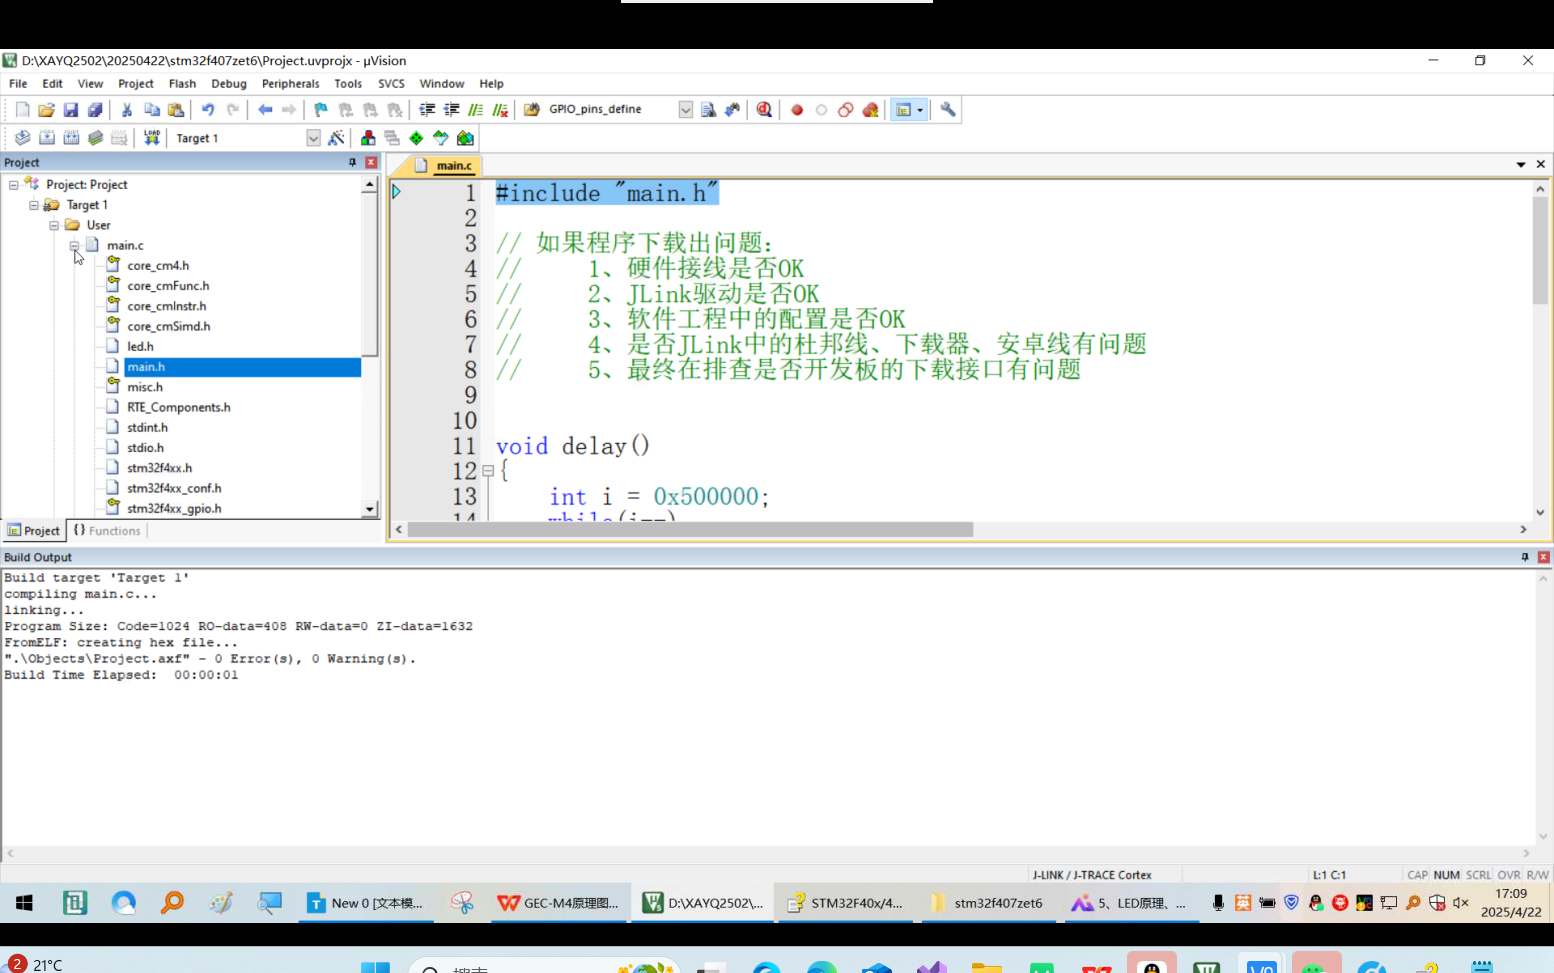Open the WeChat taskbar window
Image resolution: width=1554 pixels, height=973 pixels.
tap(560, 902)
